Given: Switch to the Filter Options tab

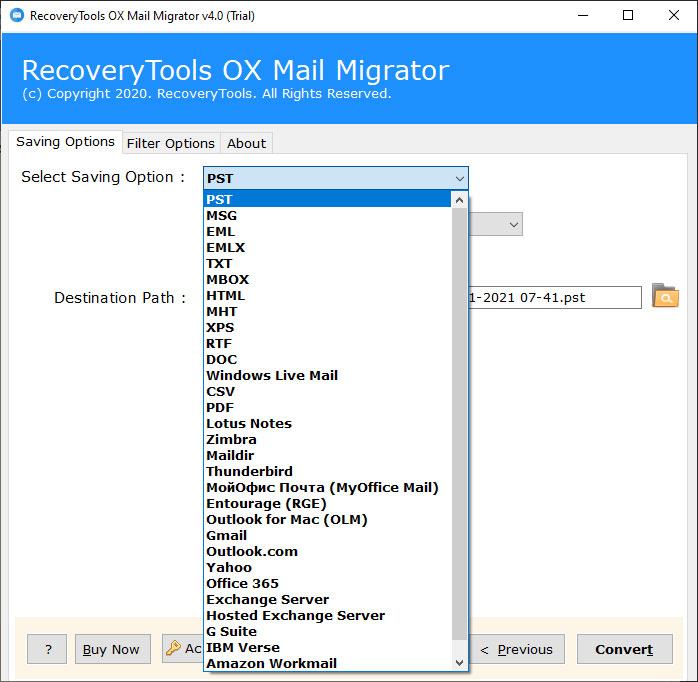Looking at the screenshot, I should coord(171,143).
